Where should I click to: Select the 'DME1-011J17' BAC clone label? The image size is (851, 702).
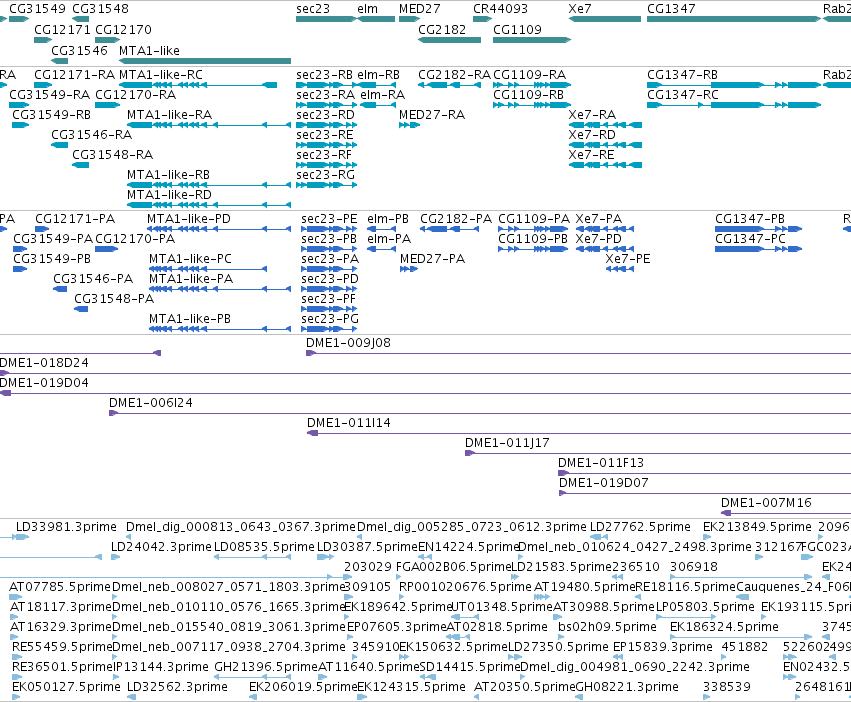(x=507, y=443)
